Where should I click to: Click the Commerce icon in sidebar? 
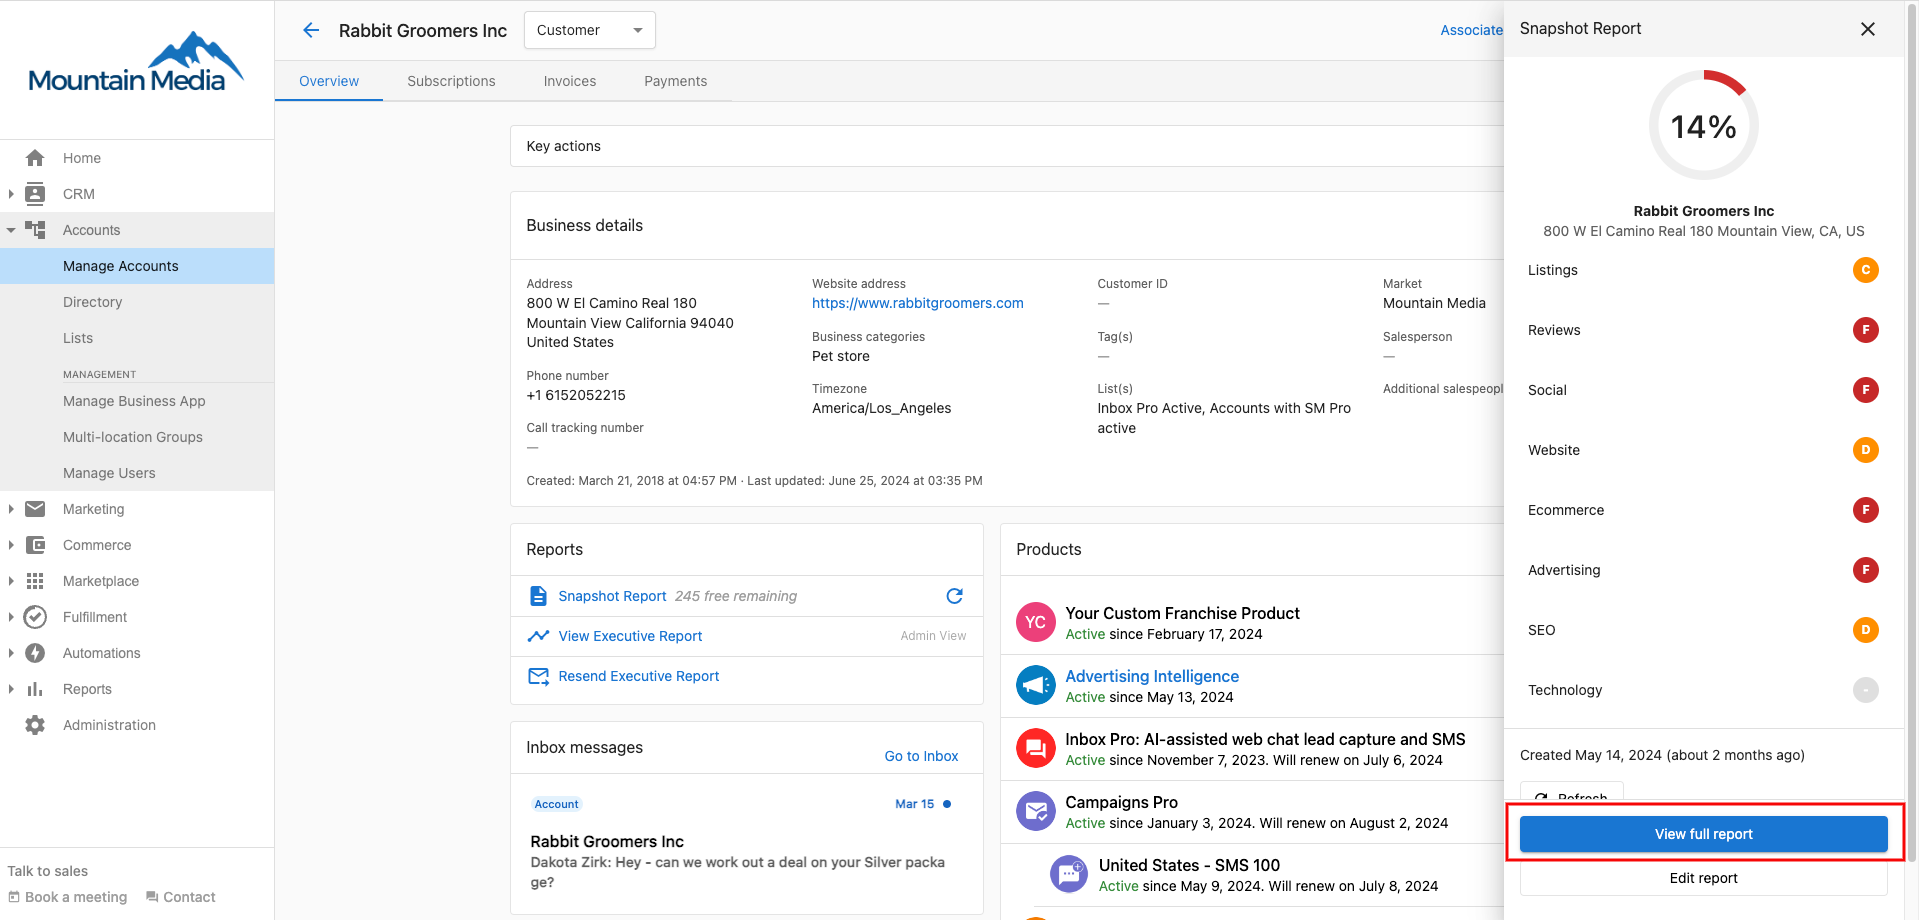[x=35, y=545]
